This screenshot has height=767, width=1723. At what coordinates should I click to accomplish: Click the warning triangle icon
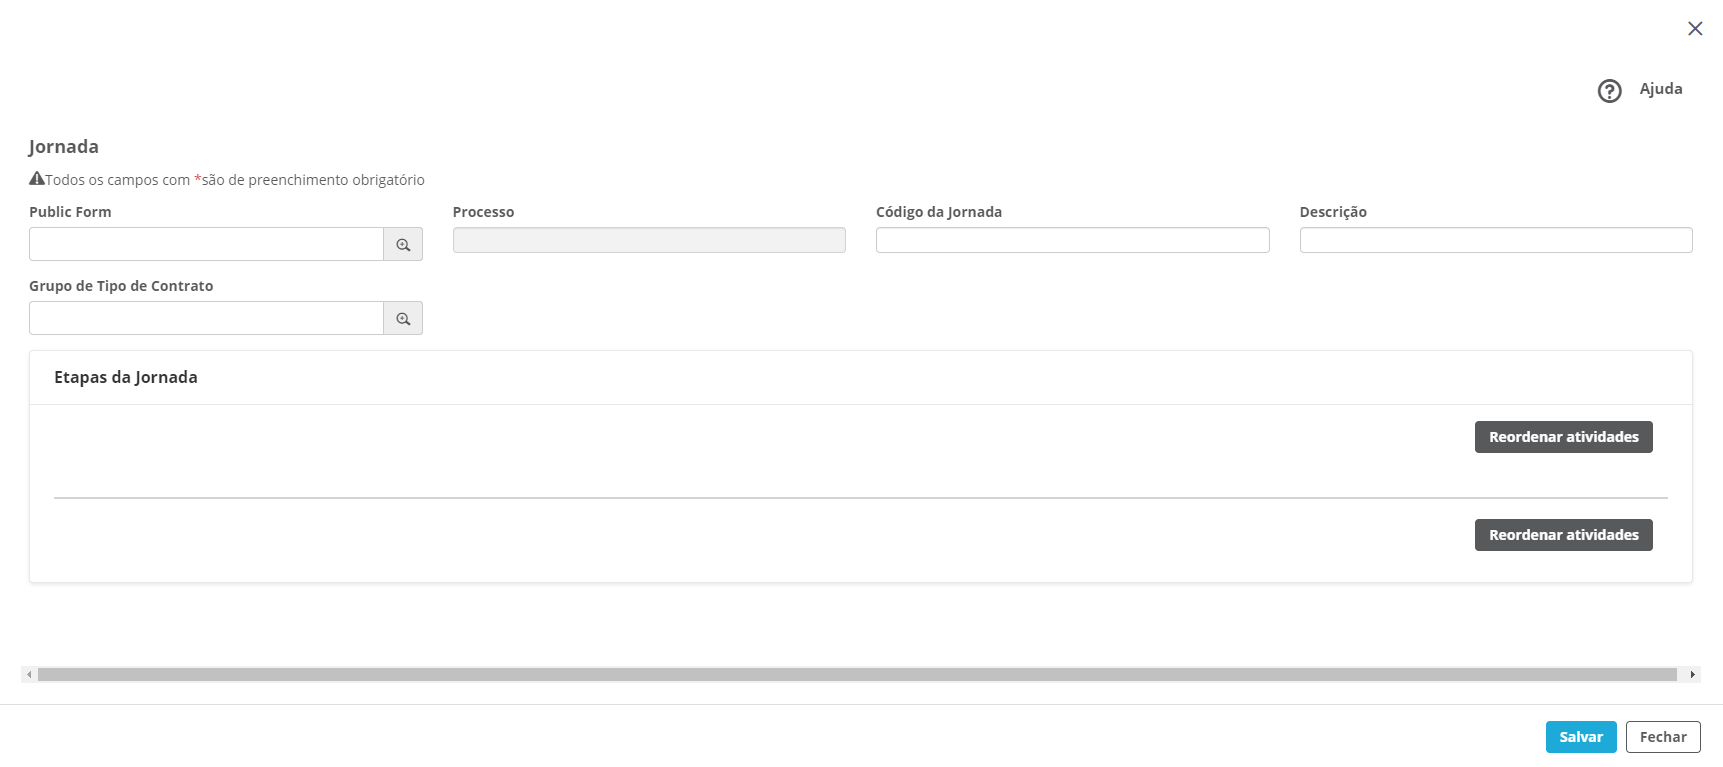click(x=37, y=179)
